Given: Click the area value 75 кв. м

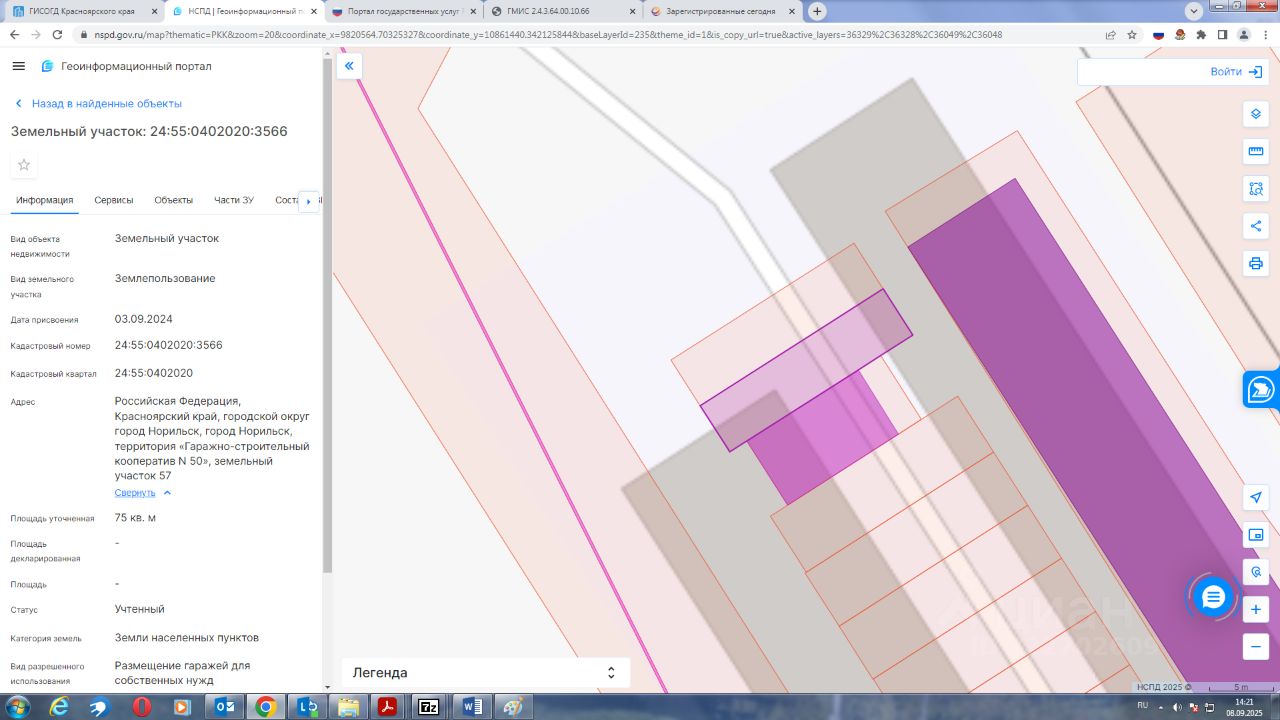Looking at the screenshot, I should tap(135, 518).
